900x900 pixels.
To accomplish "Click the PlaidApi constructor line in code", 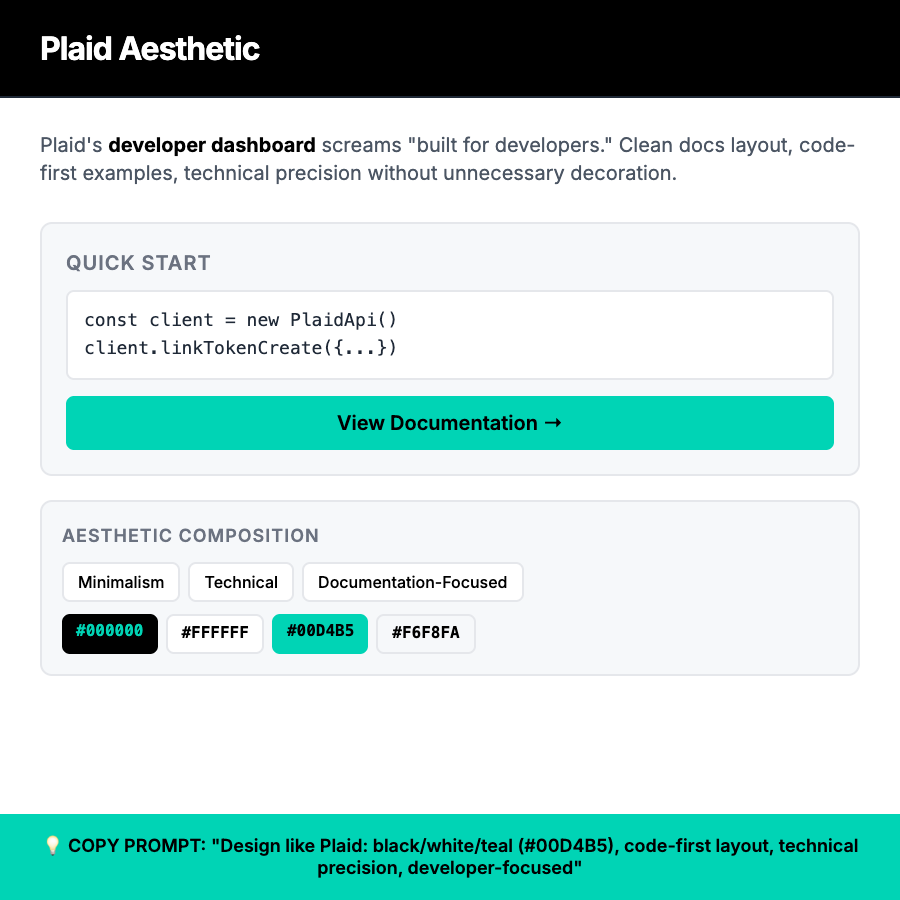I will [240, 319].
